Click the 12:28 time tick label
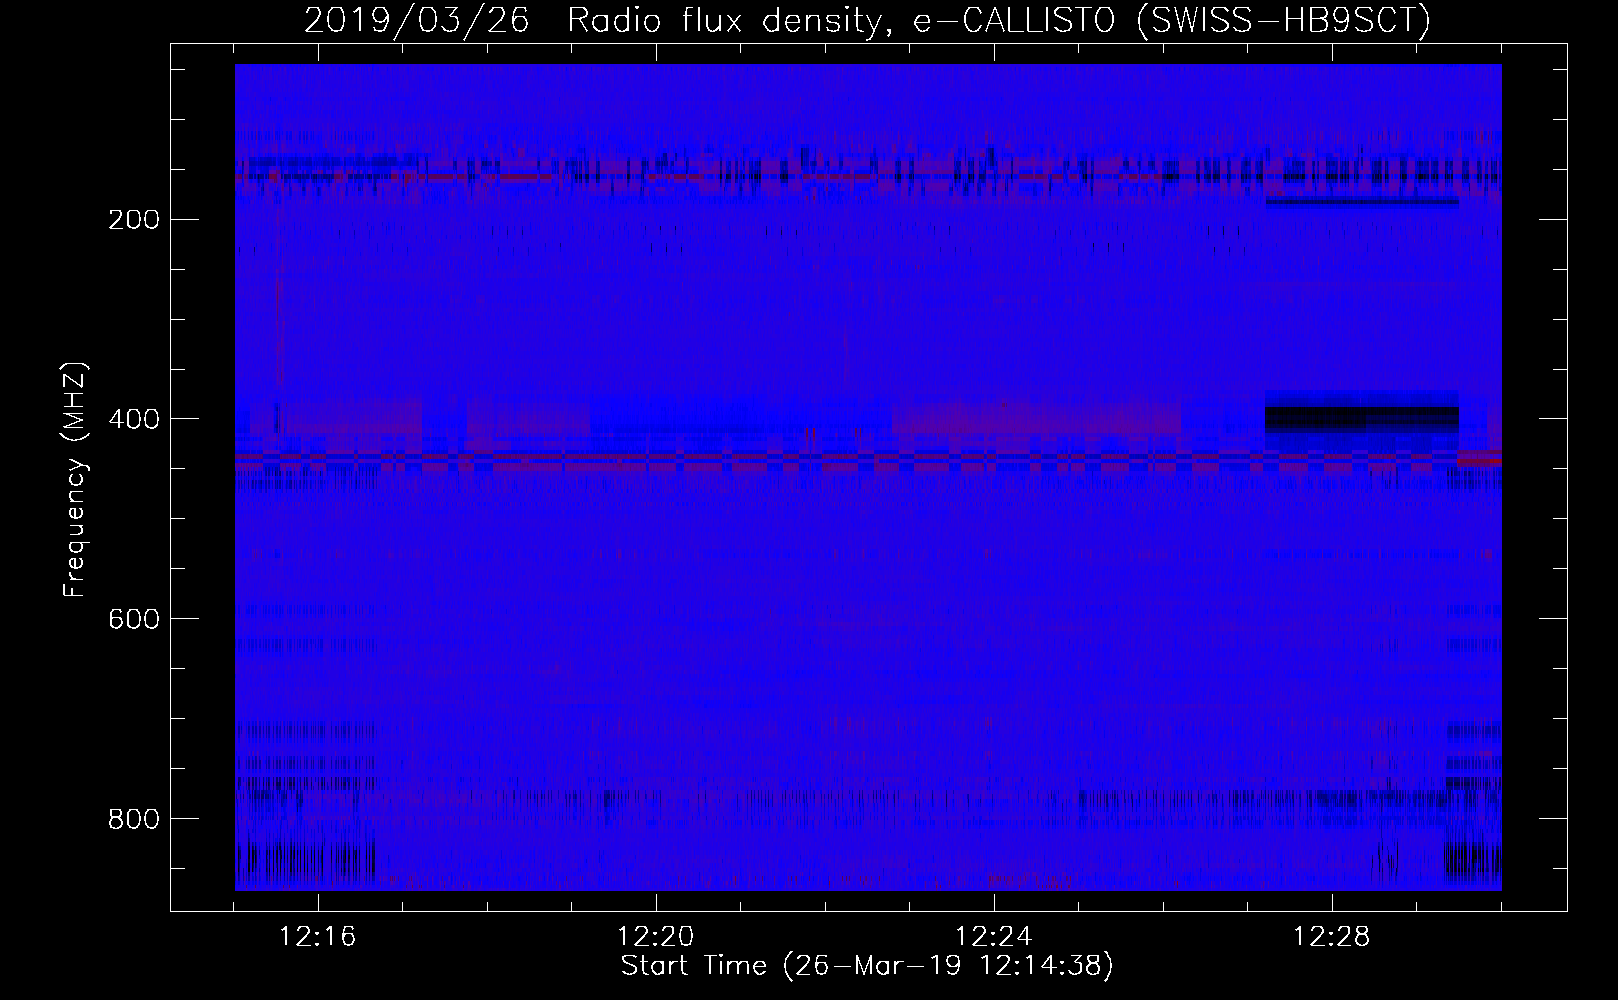This screenshot has width=1618, height=1000. 1332,937
